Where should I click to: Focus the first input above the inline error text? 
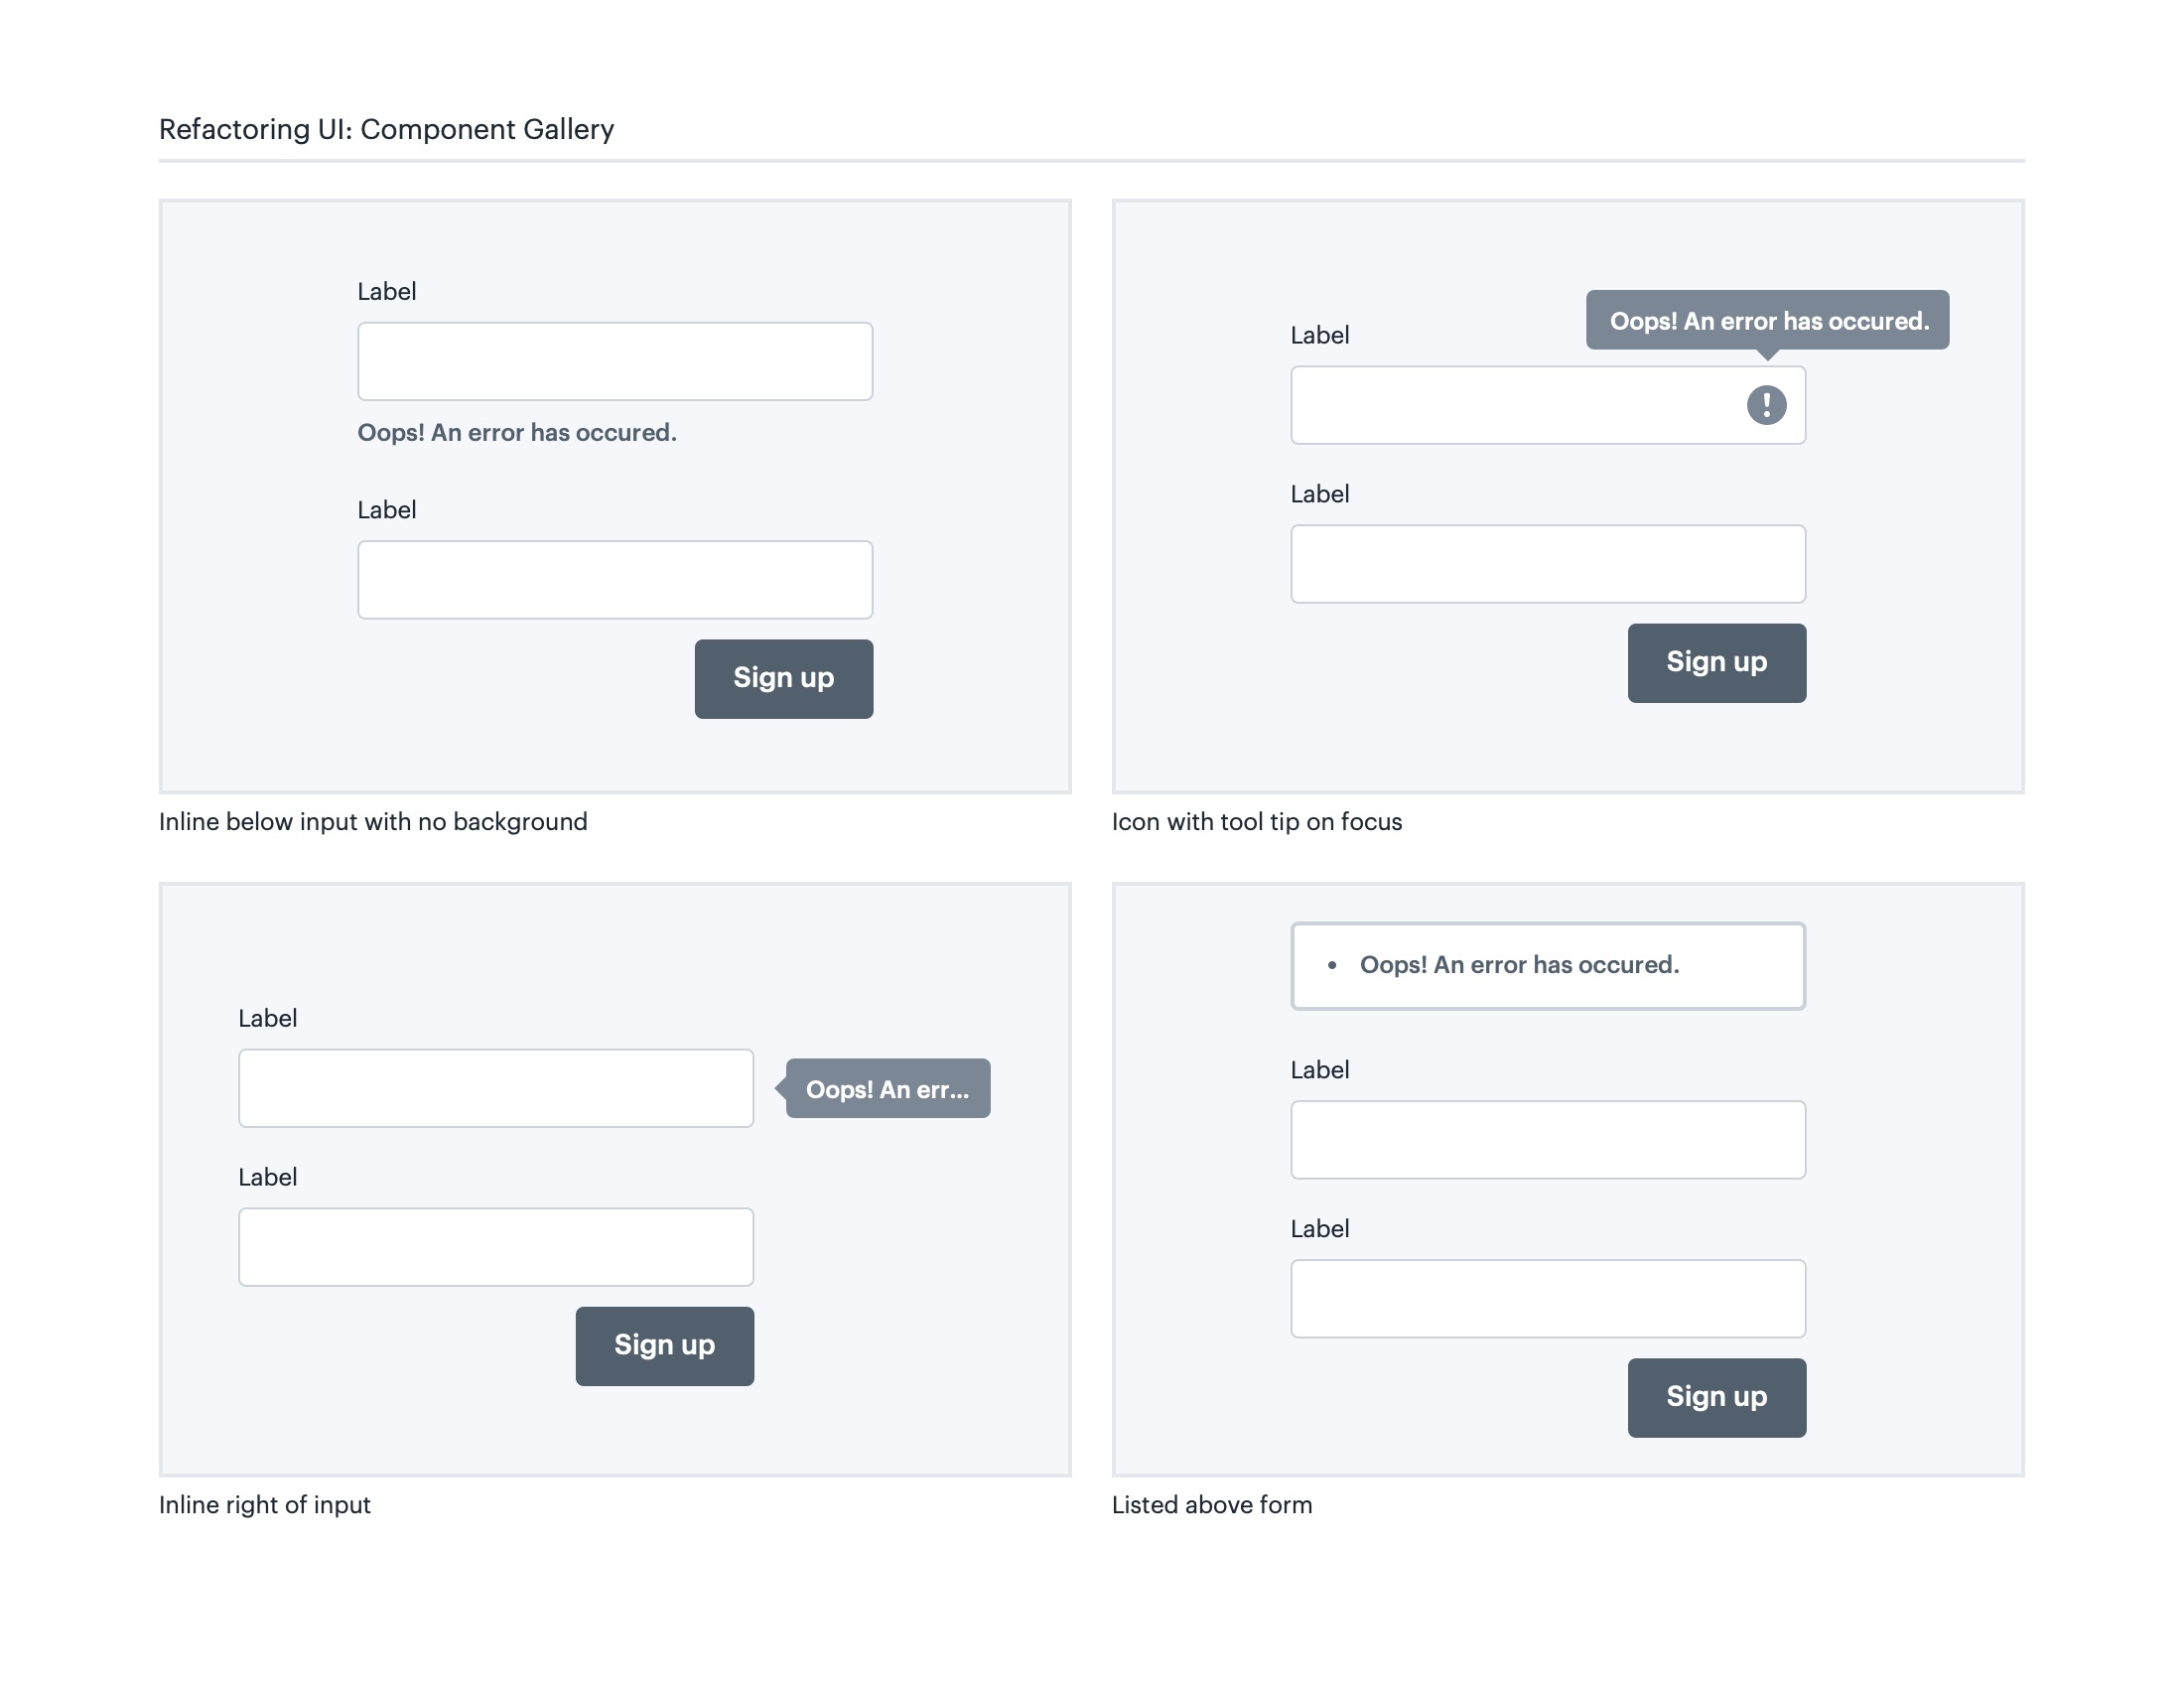[x=614, y=361]
